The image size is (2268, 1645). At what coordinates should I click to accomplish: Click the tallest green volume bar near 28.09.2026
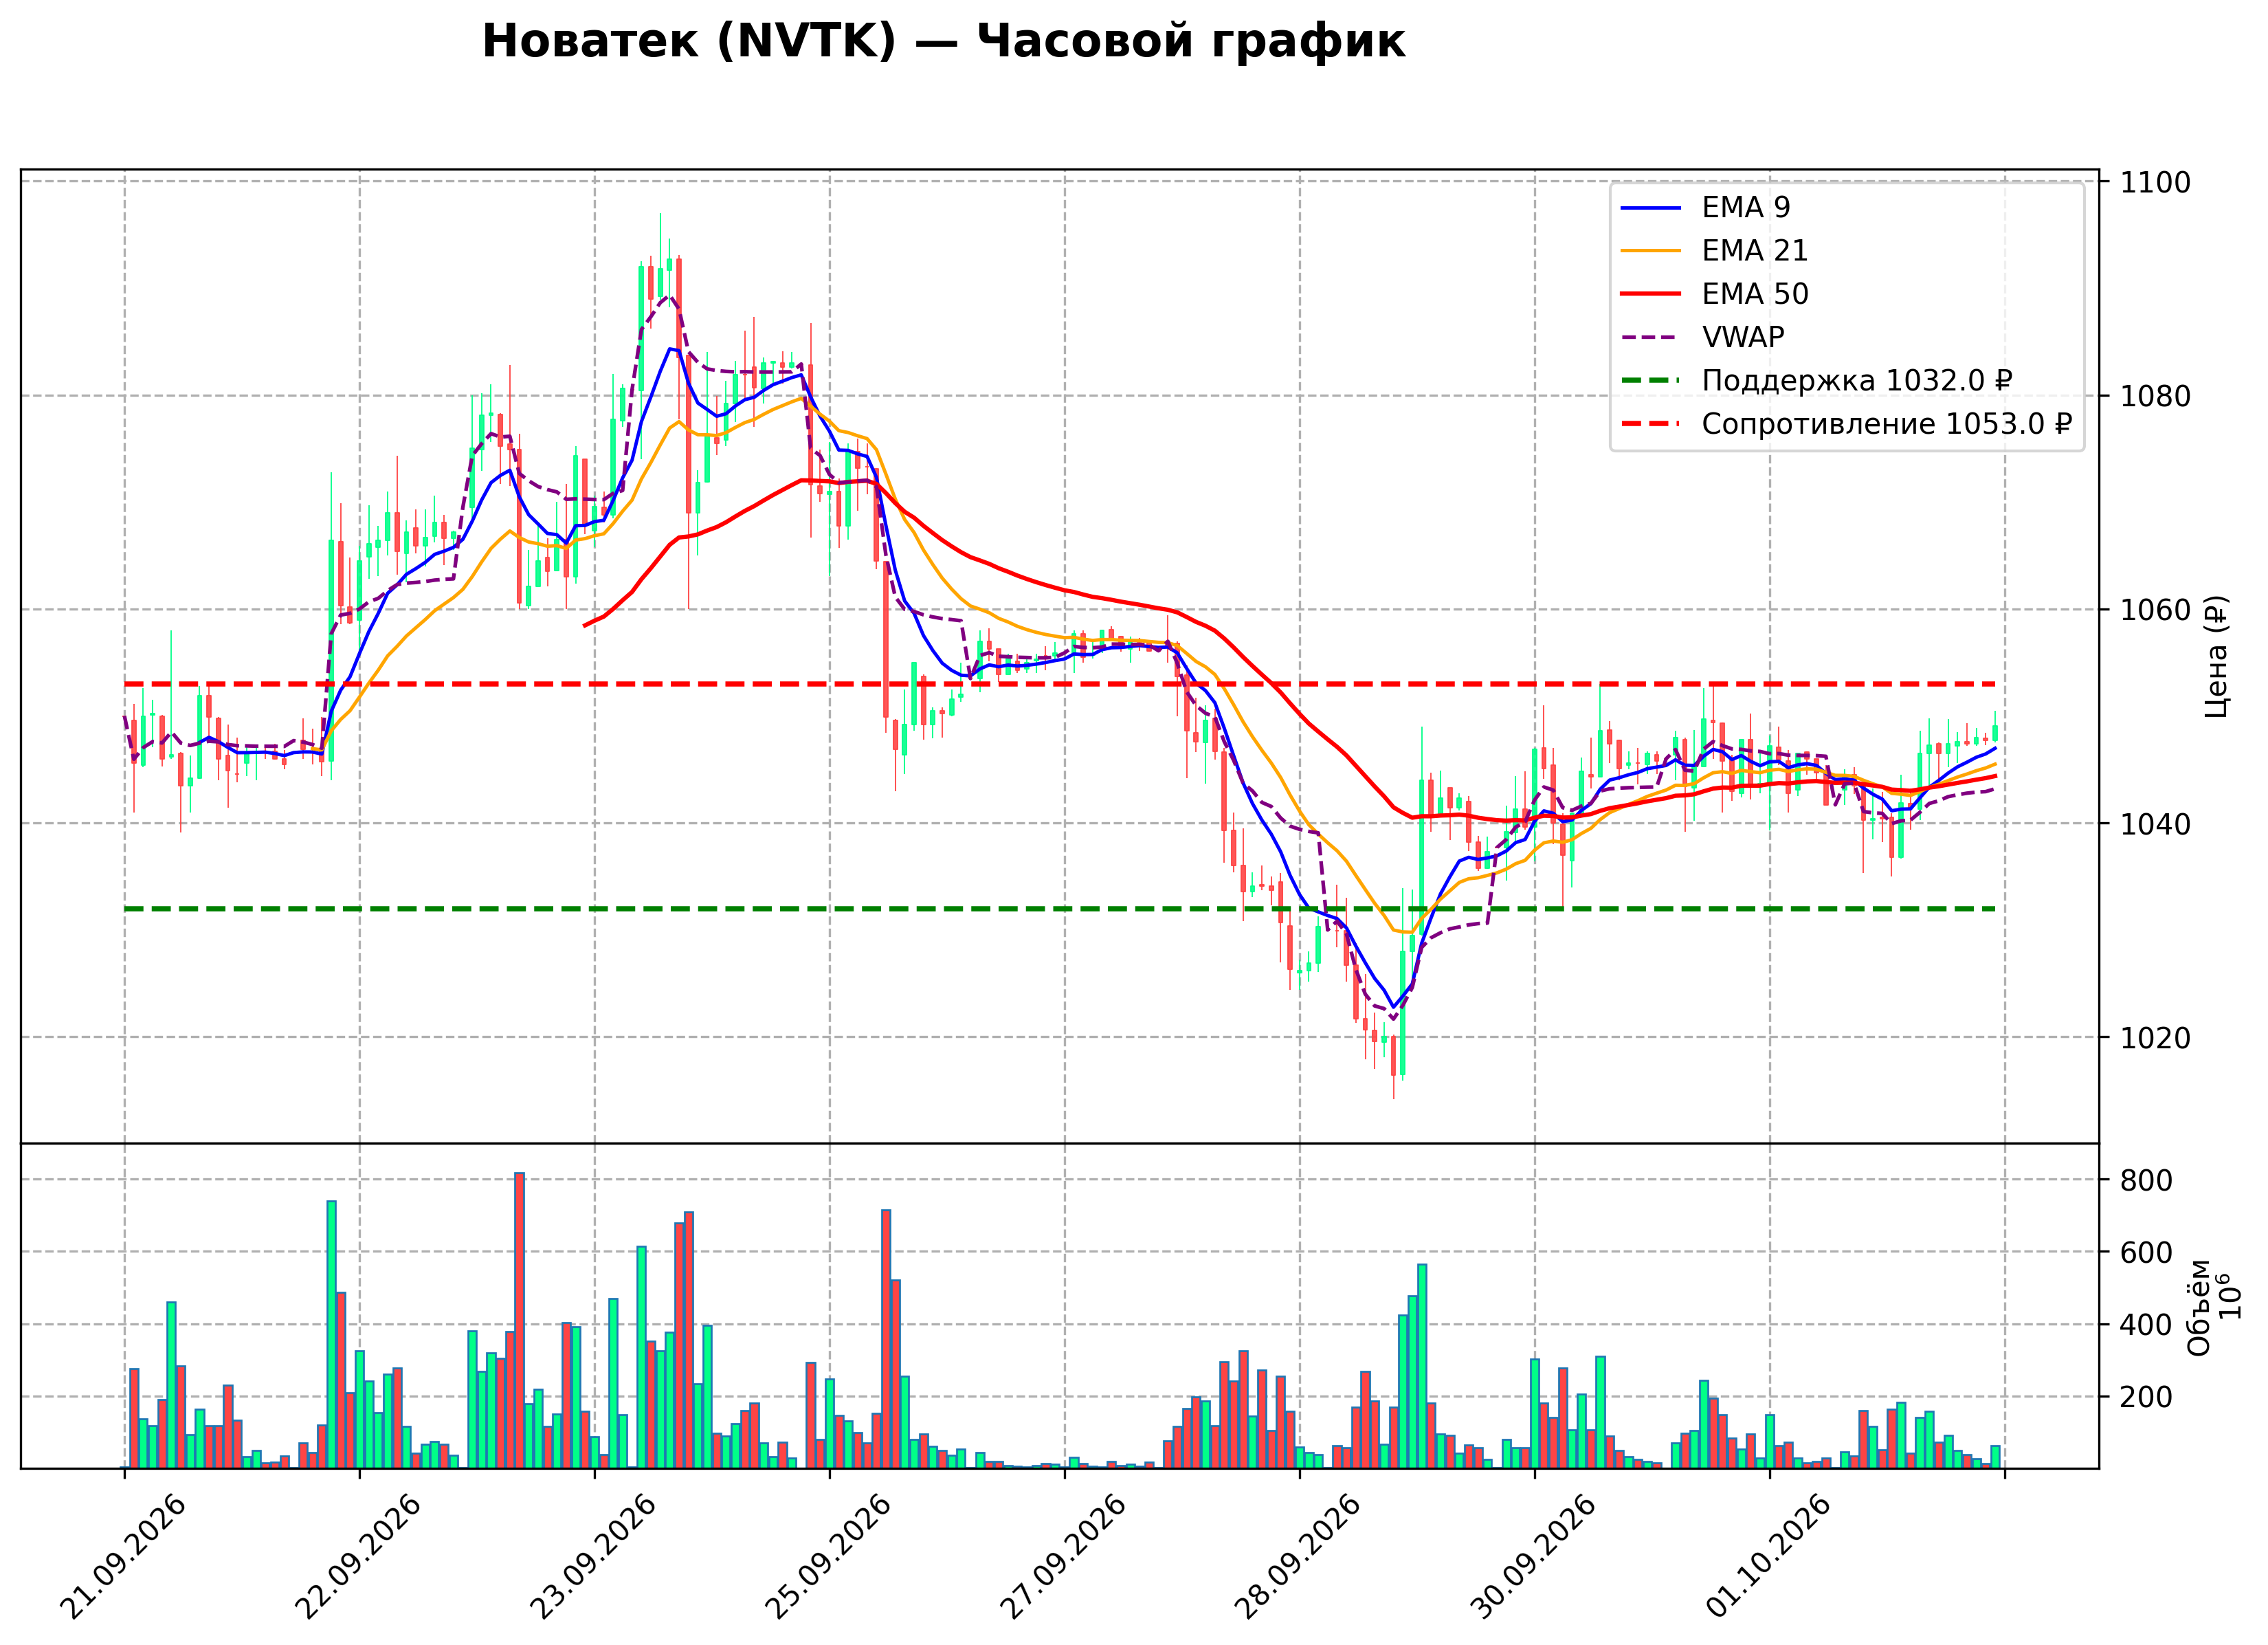[1422, 1367]
